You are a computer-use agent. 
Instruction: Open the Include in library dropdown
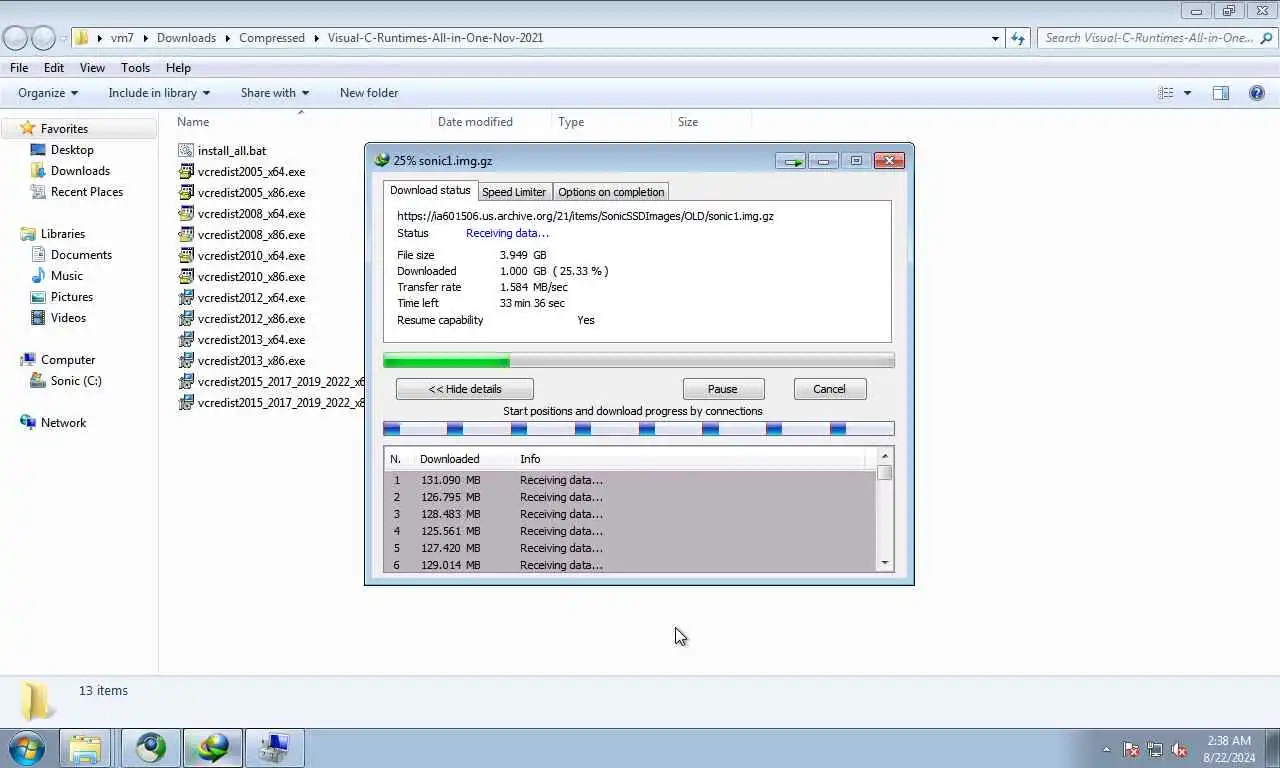[x=159, y=93]
